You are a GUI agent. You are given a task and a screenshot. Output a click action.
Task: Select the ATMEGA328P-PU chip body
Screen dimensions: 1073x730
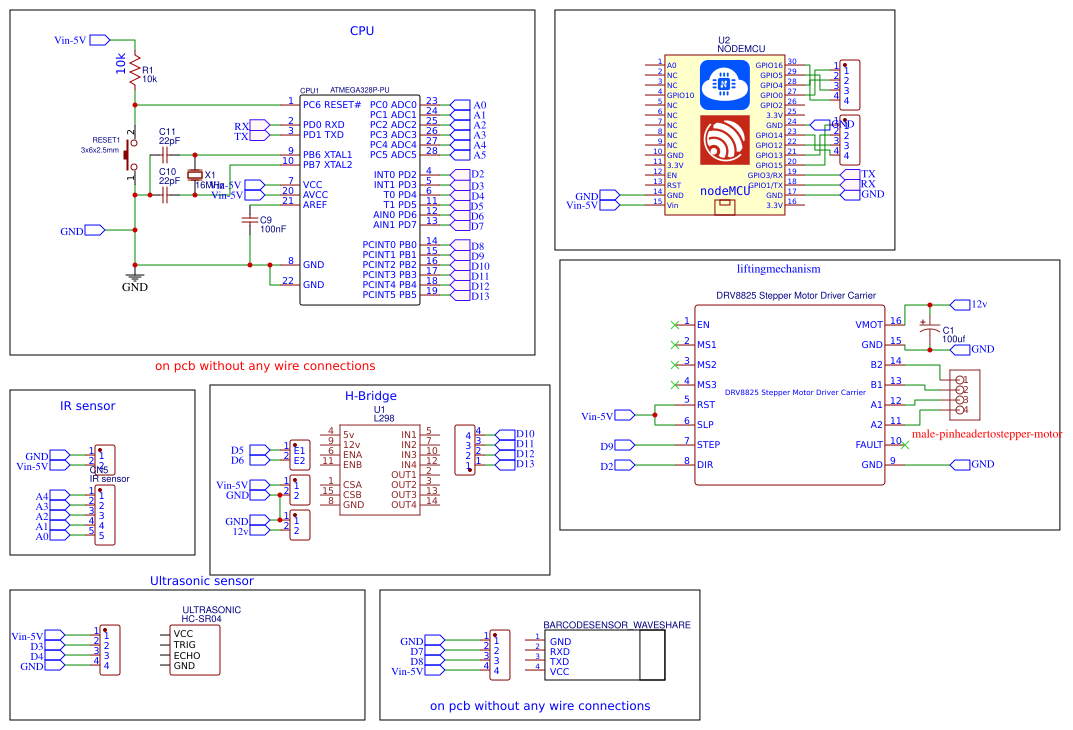[360, 200]
